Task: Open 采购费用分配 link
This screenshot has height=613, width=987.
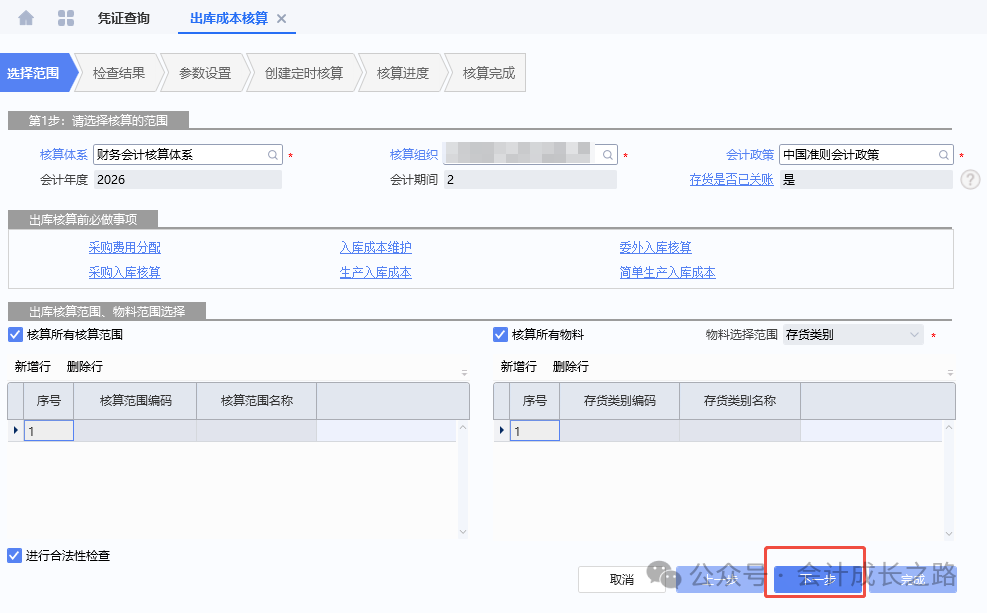Action: (x=124, y=248)
